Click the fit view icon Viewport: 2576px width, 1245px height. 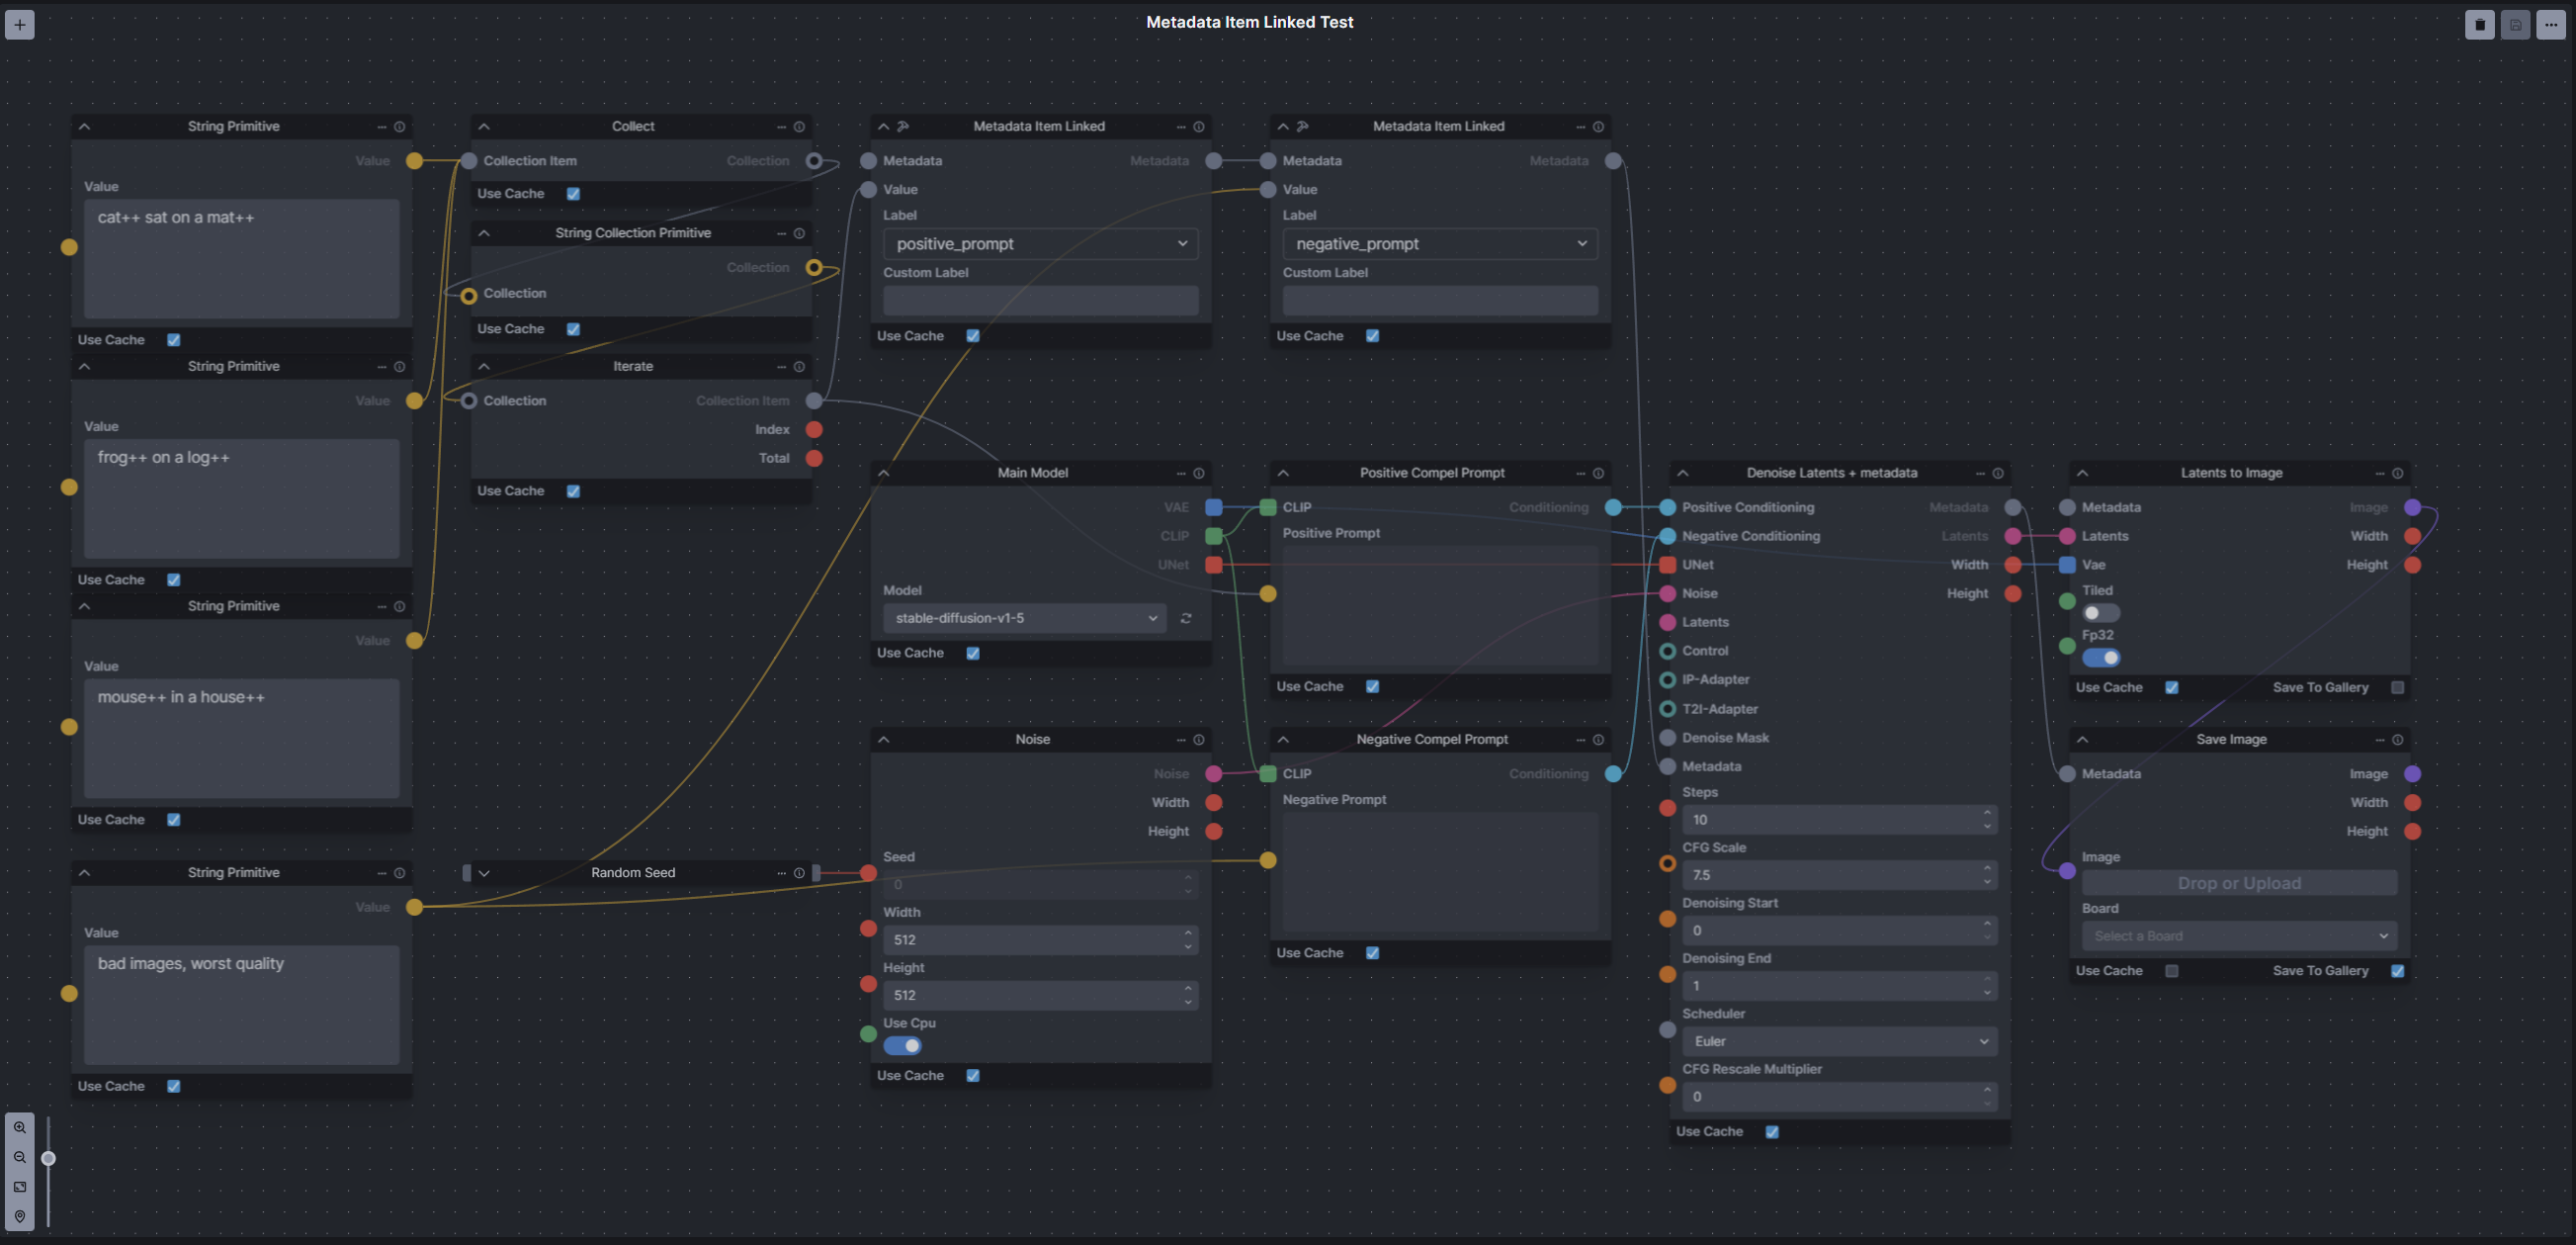pos(20,1187)
